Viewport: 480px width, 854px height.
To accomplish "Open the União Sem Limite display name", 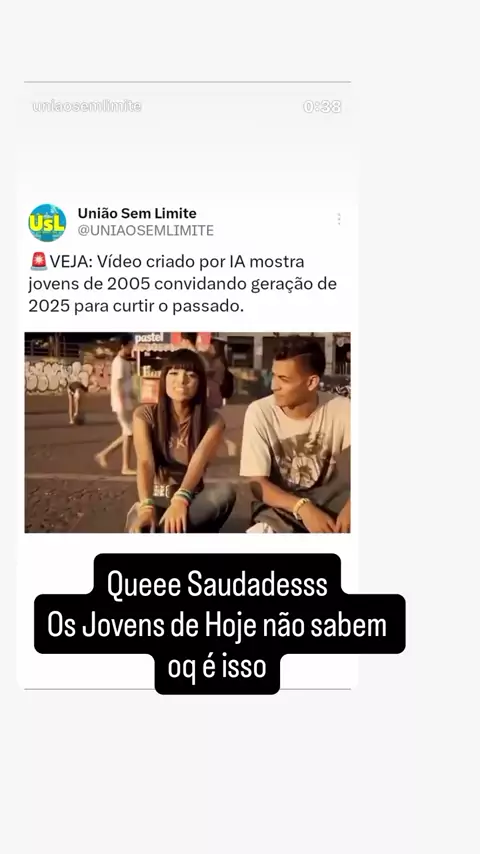I will [x=137, y=213].
